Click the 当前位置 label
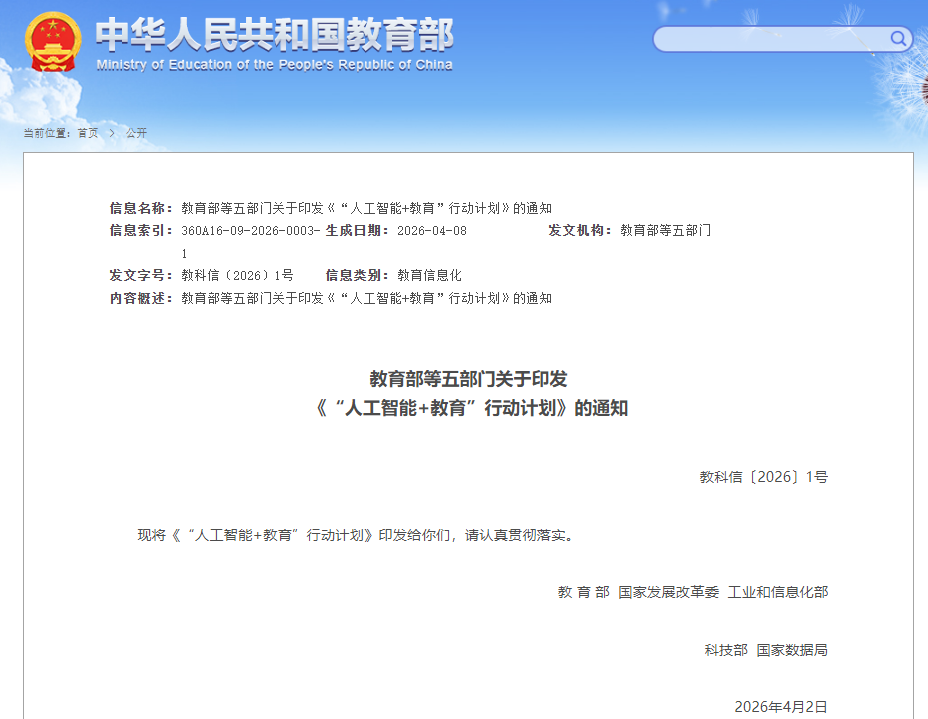This screenshot has height=719, width=928. [x=47, y=133]
